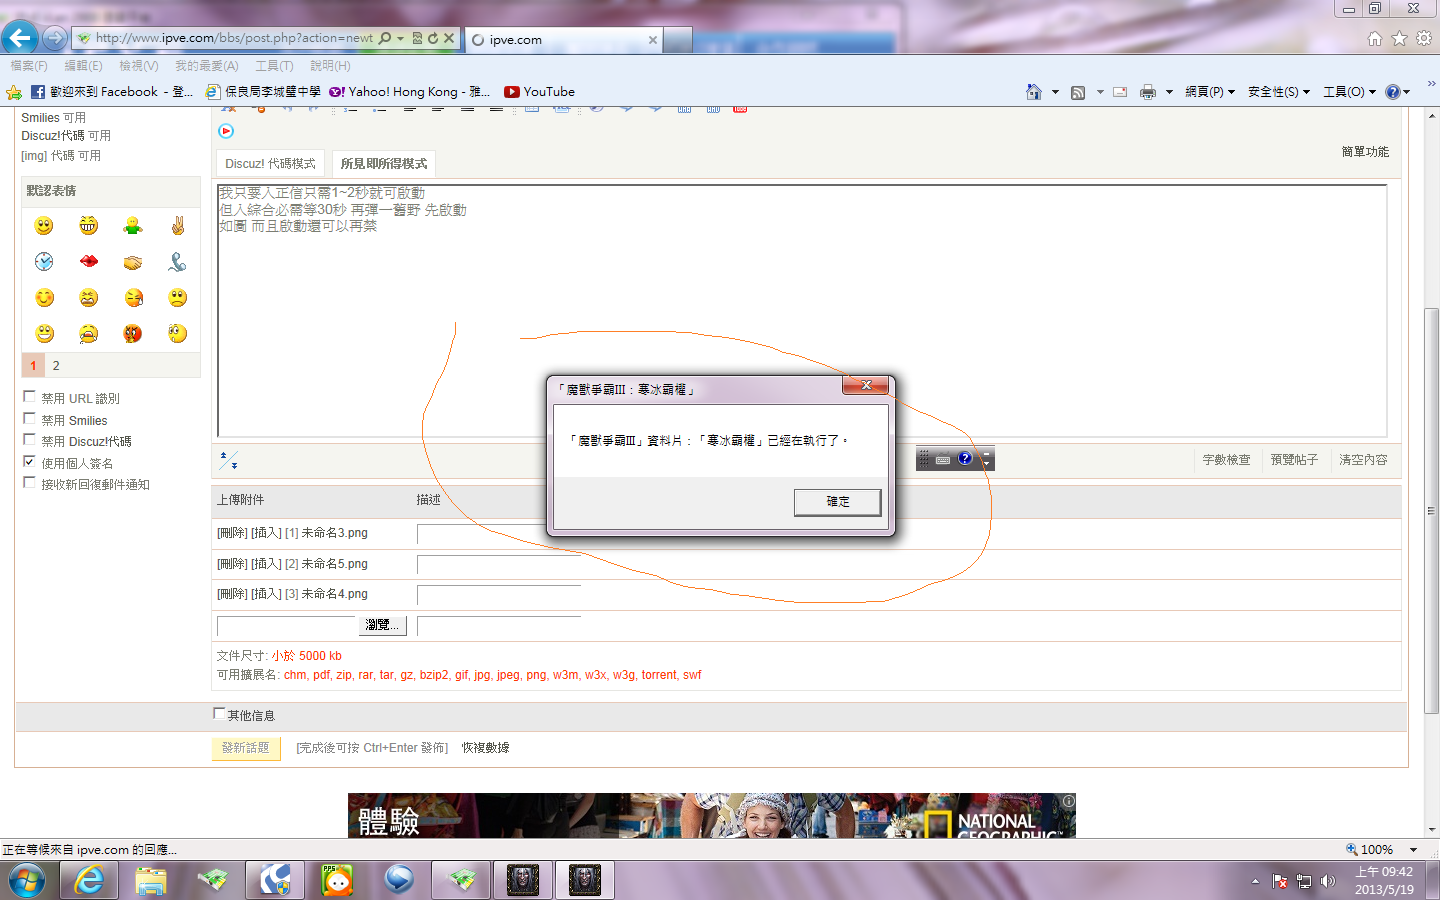Click the volume speaker icon in system tray

[x=1328, y=881]
